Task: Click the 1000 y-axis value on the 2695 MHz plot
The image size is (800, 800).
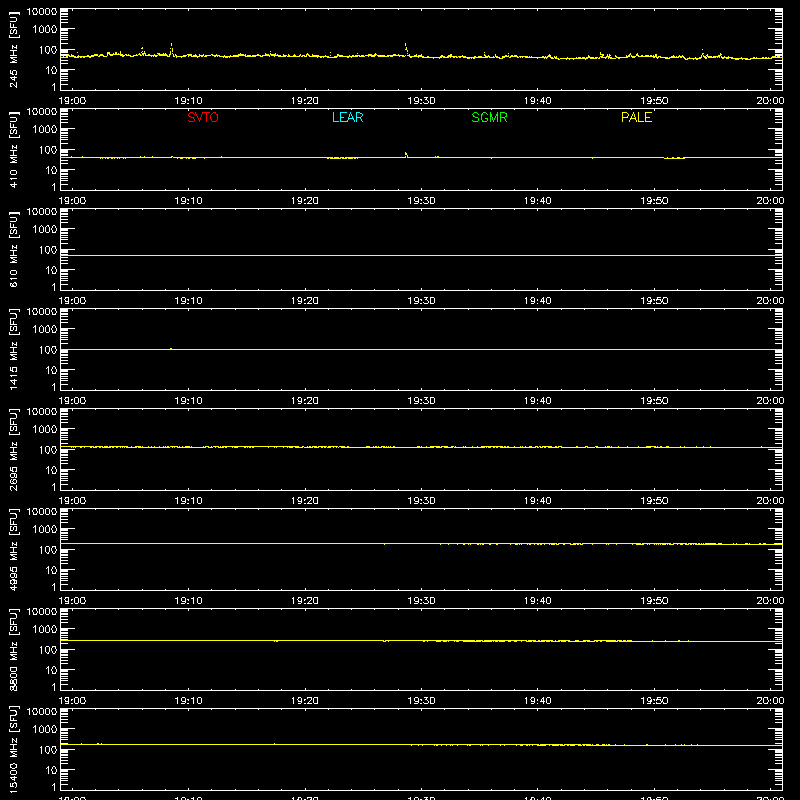Action: 45,430
